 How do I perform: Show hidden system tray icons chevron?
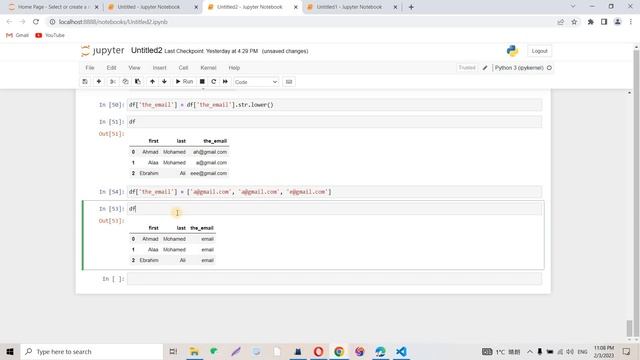pyautogui.click(x=529, y=351)
